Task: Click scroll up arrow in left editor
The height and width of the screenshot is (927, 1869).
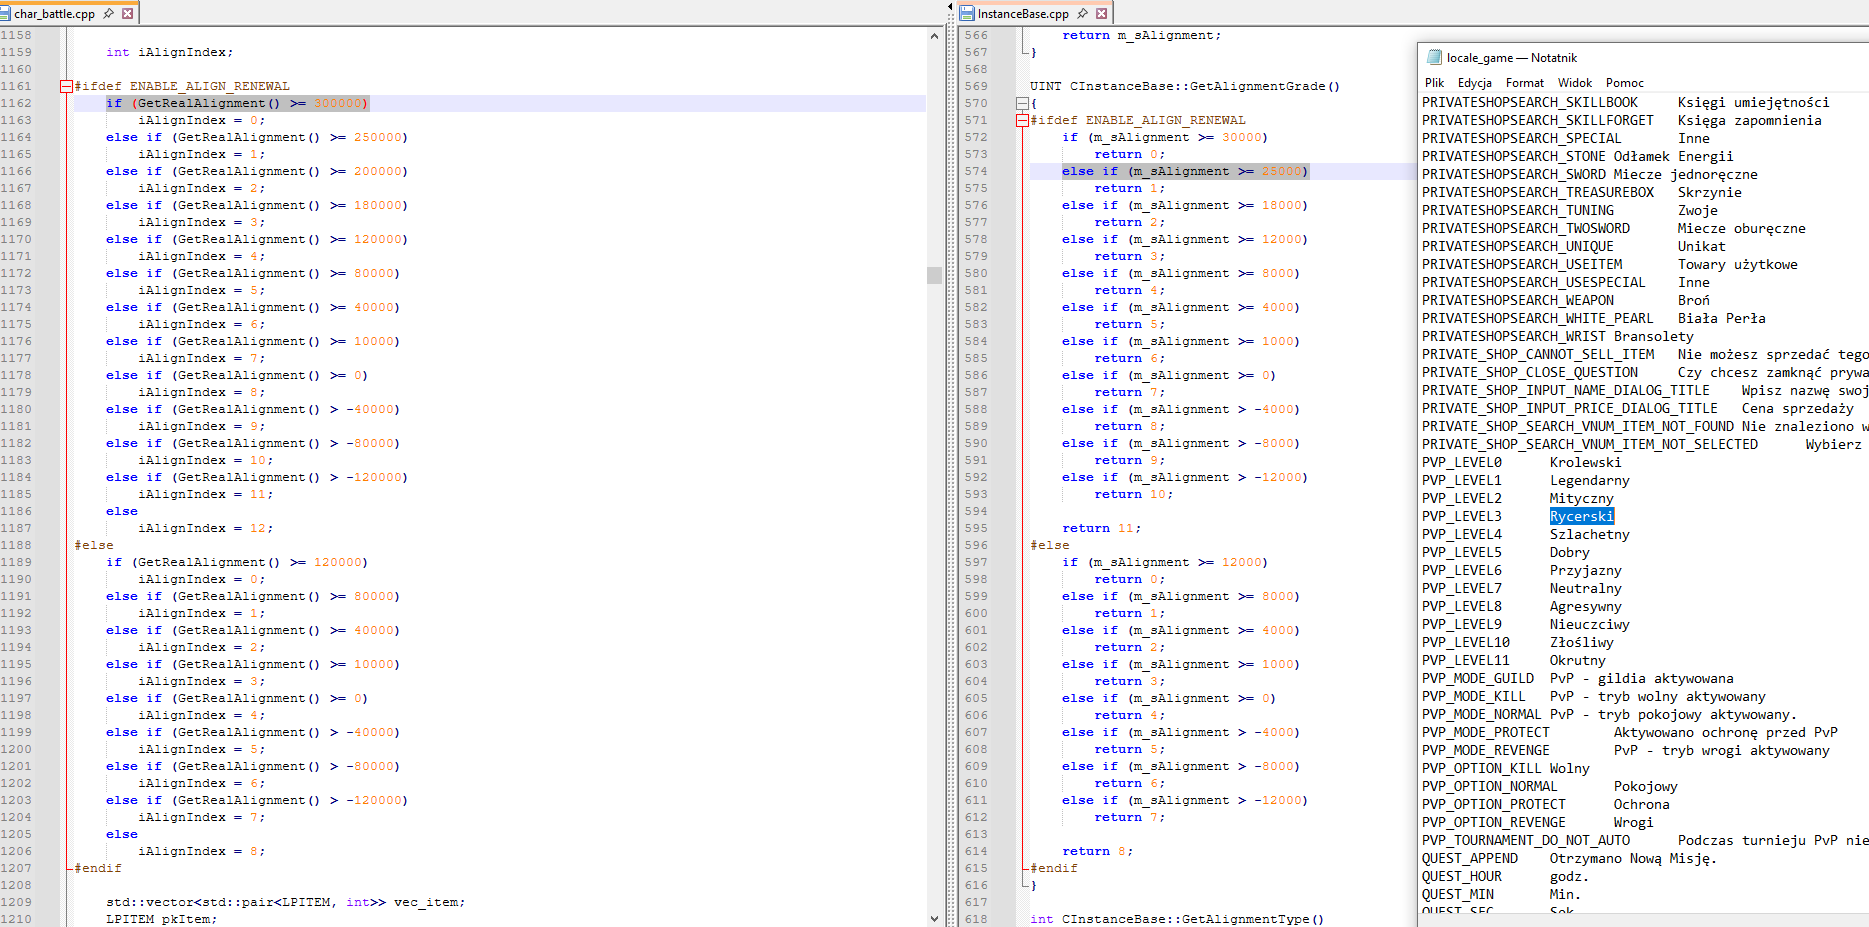Action: 934,36
